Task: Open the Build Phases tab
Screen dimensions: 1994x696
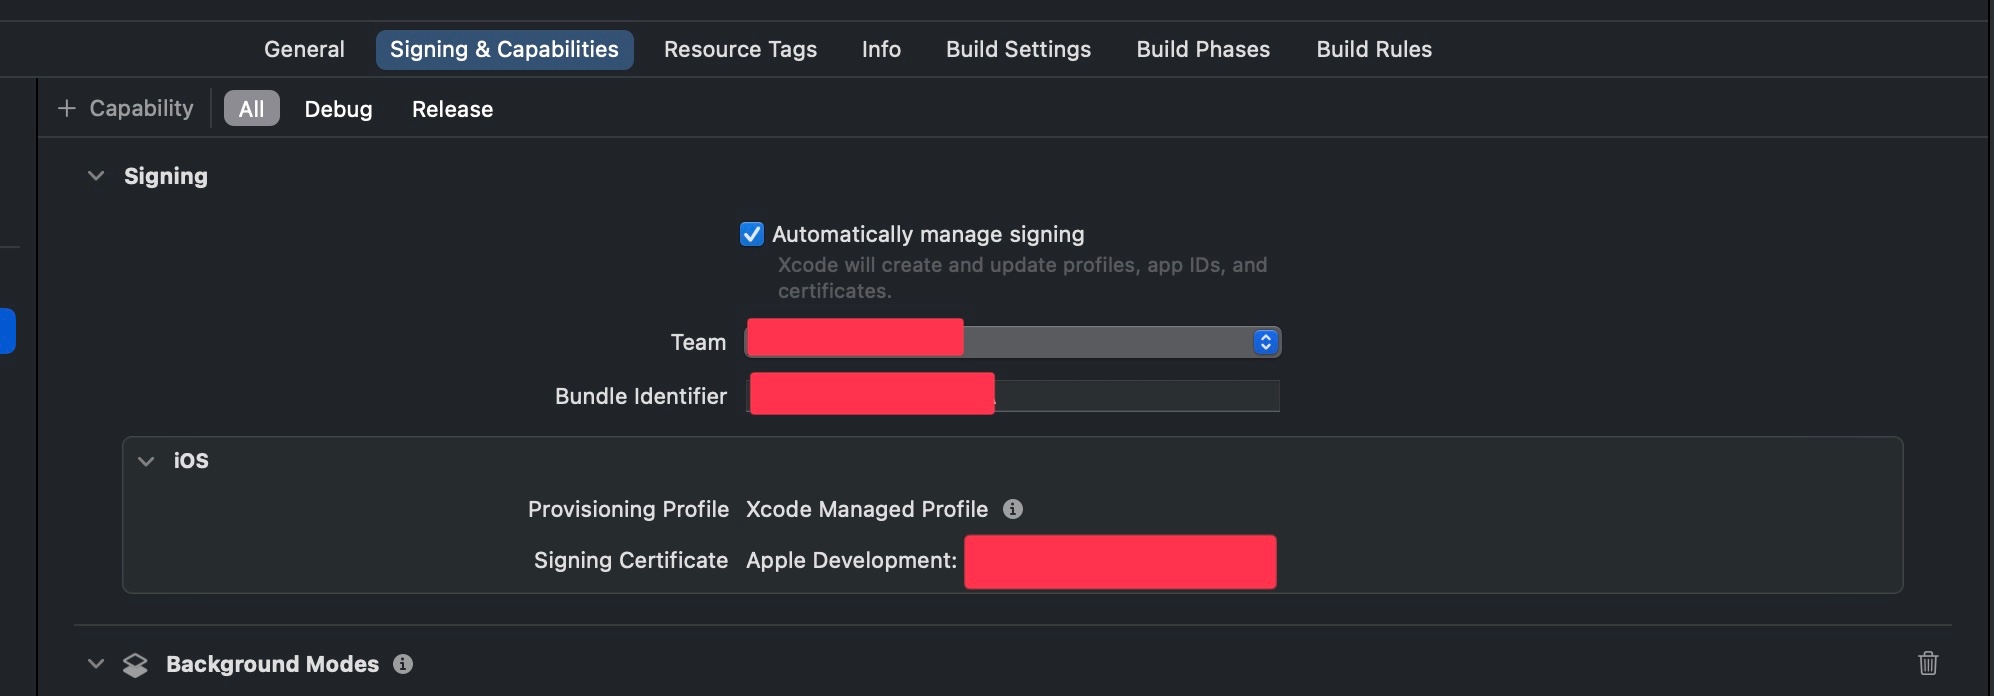Action: click(1203, 49)
